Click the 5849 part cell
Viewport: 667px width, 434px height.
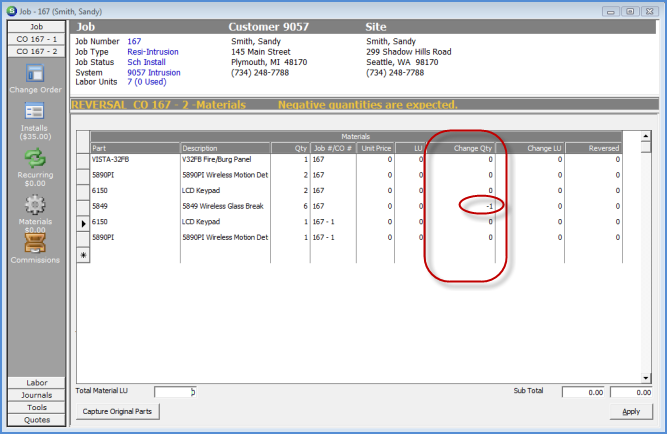click(135, 206)
